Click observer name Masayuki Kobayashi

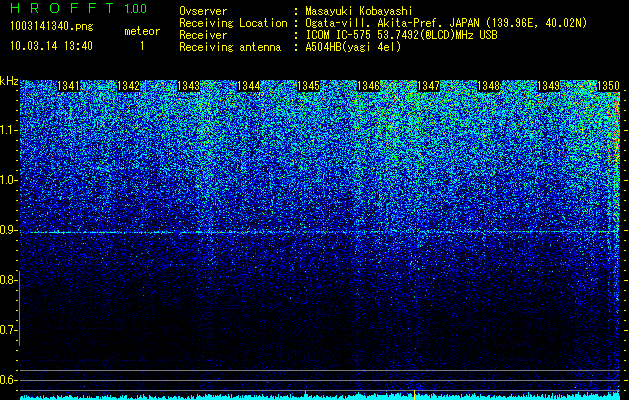pos(359,11)
